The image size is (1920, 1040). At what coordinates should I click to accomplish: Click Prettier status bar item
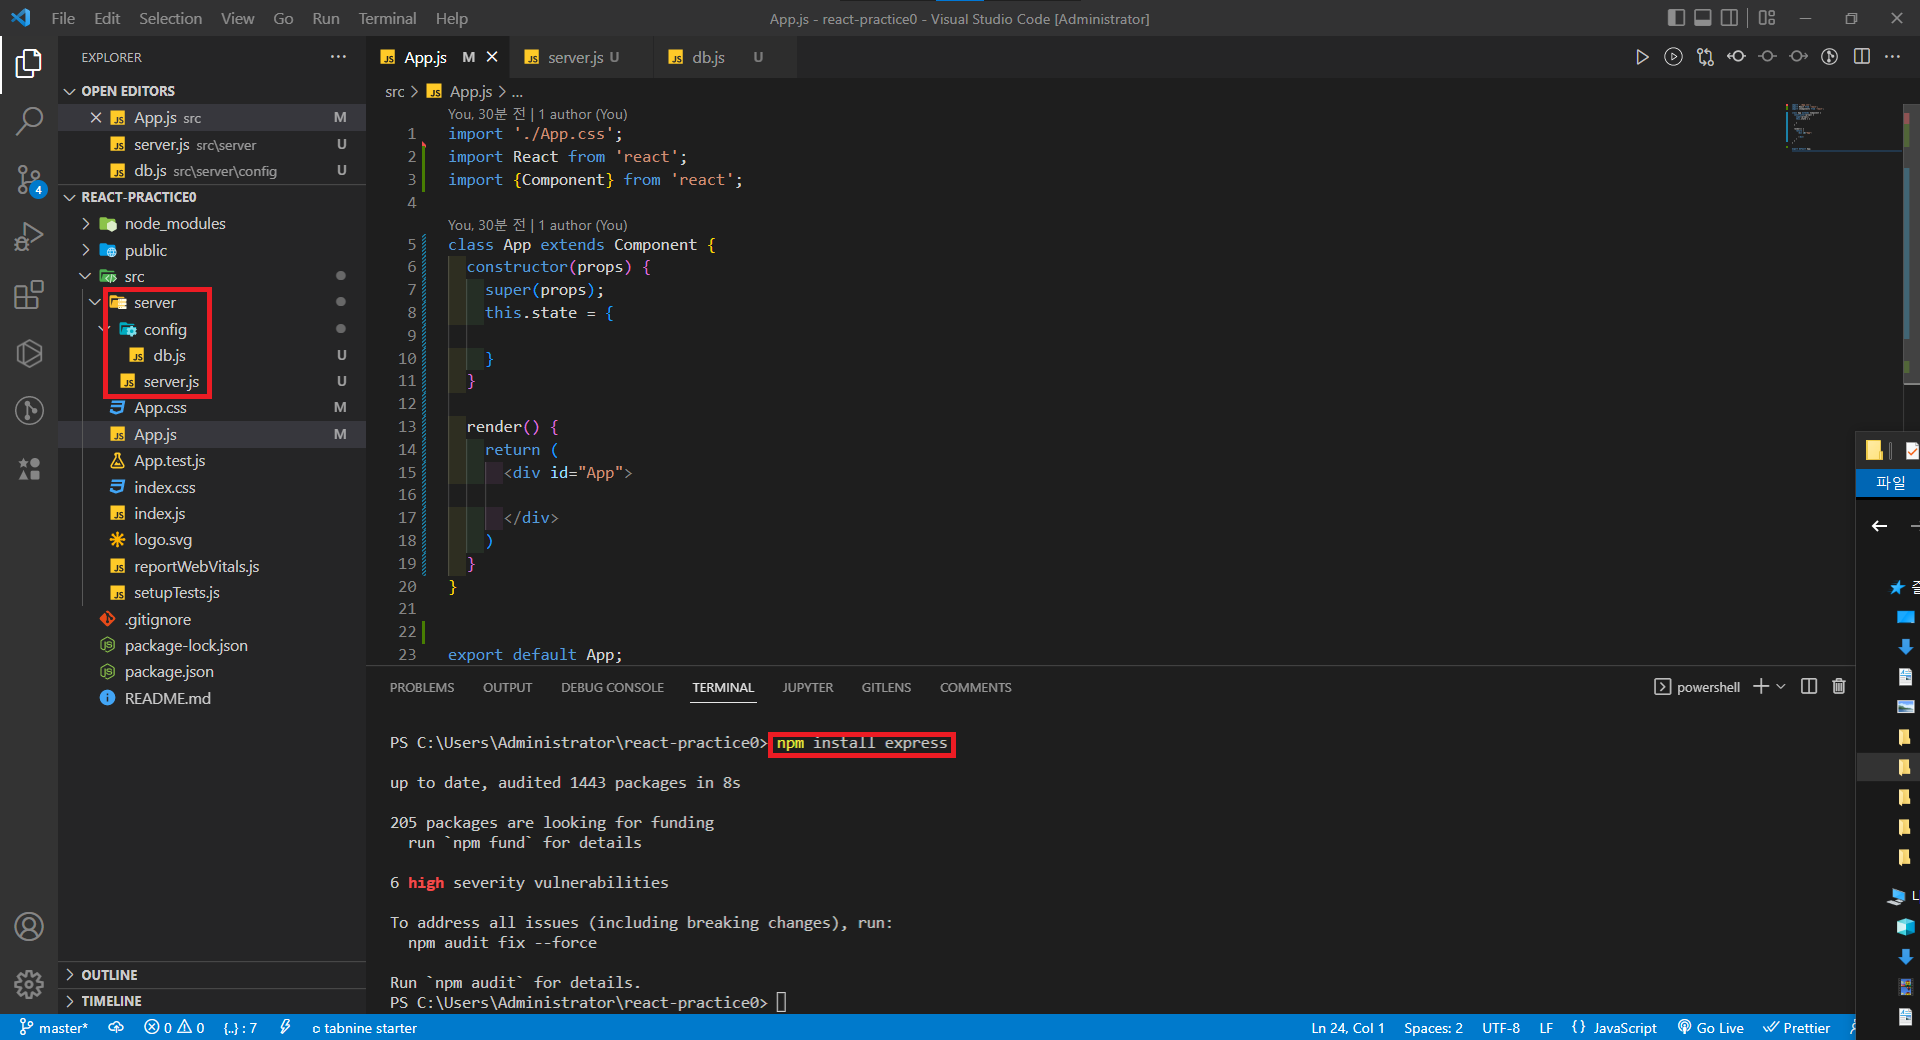(1796, 1028)
